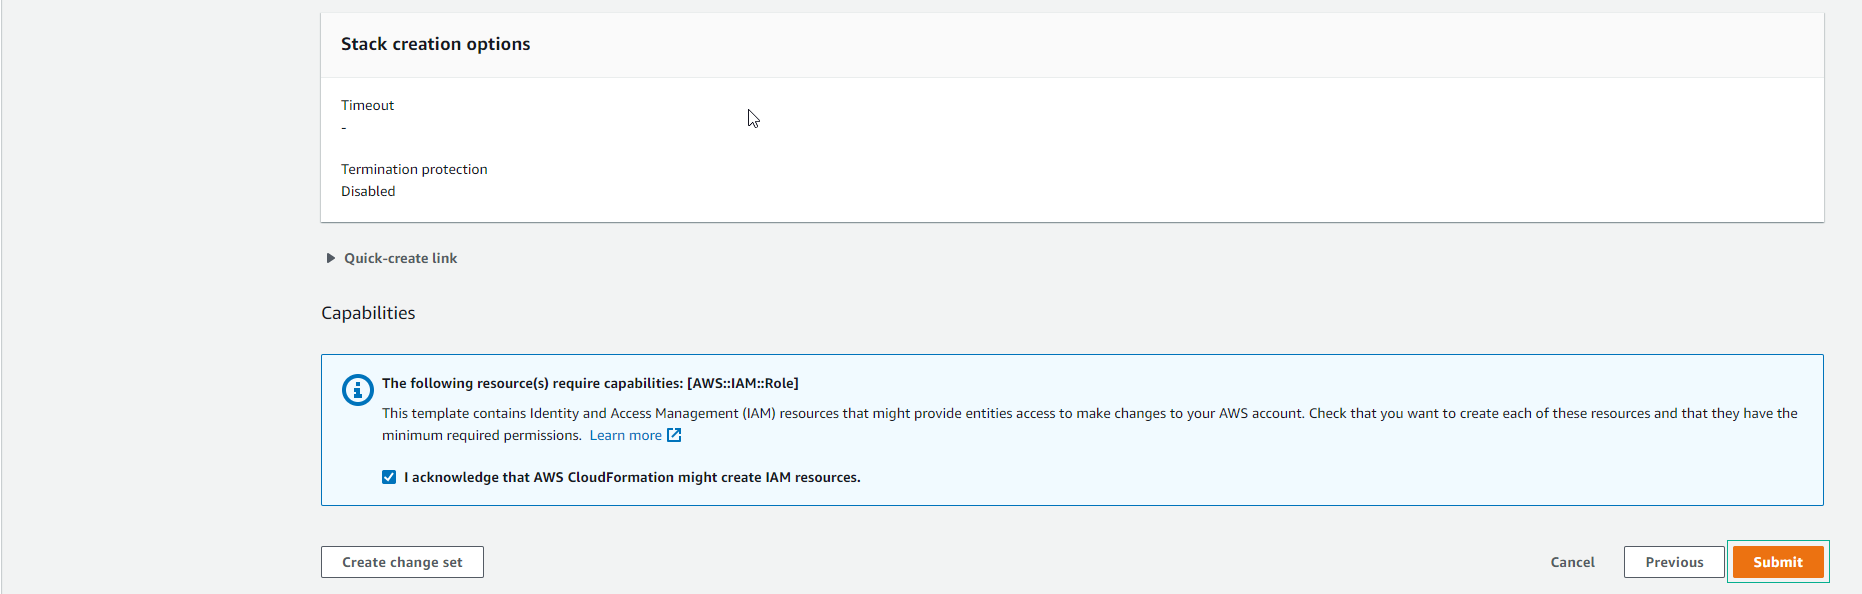Expand the Quick-create link triangle arrow
Viewport: 1862px width, 594px height.
330,258
